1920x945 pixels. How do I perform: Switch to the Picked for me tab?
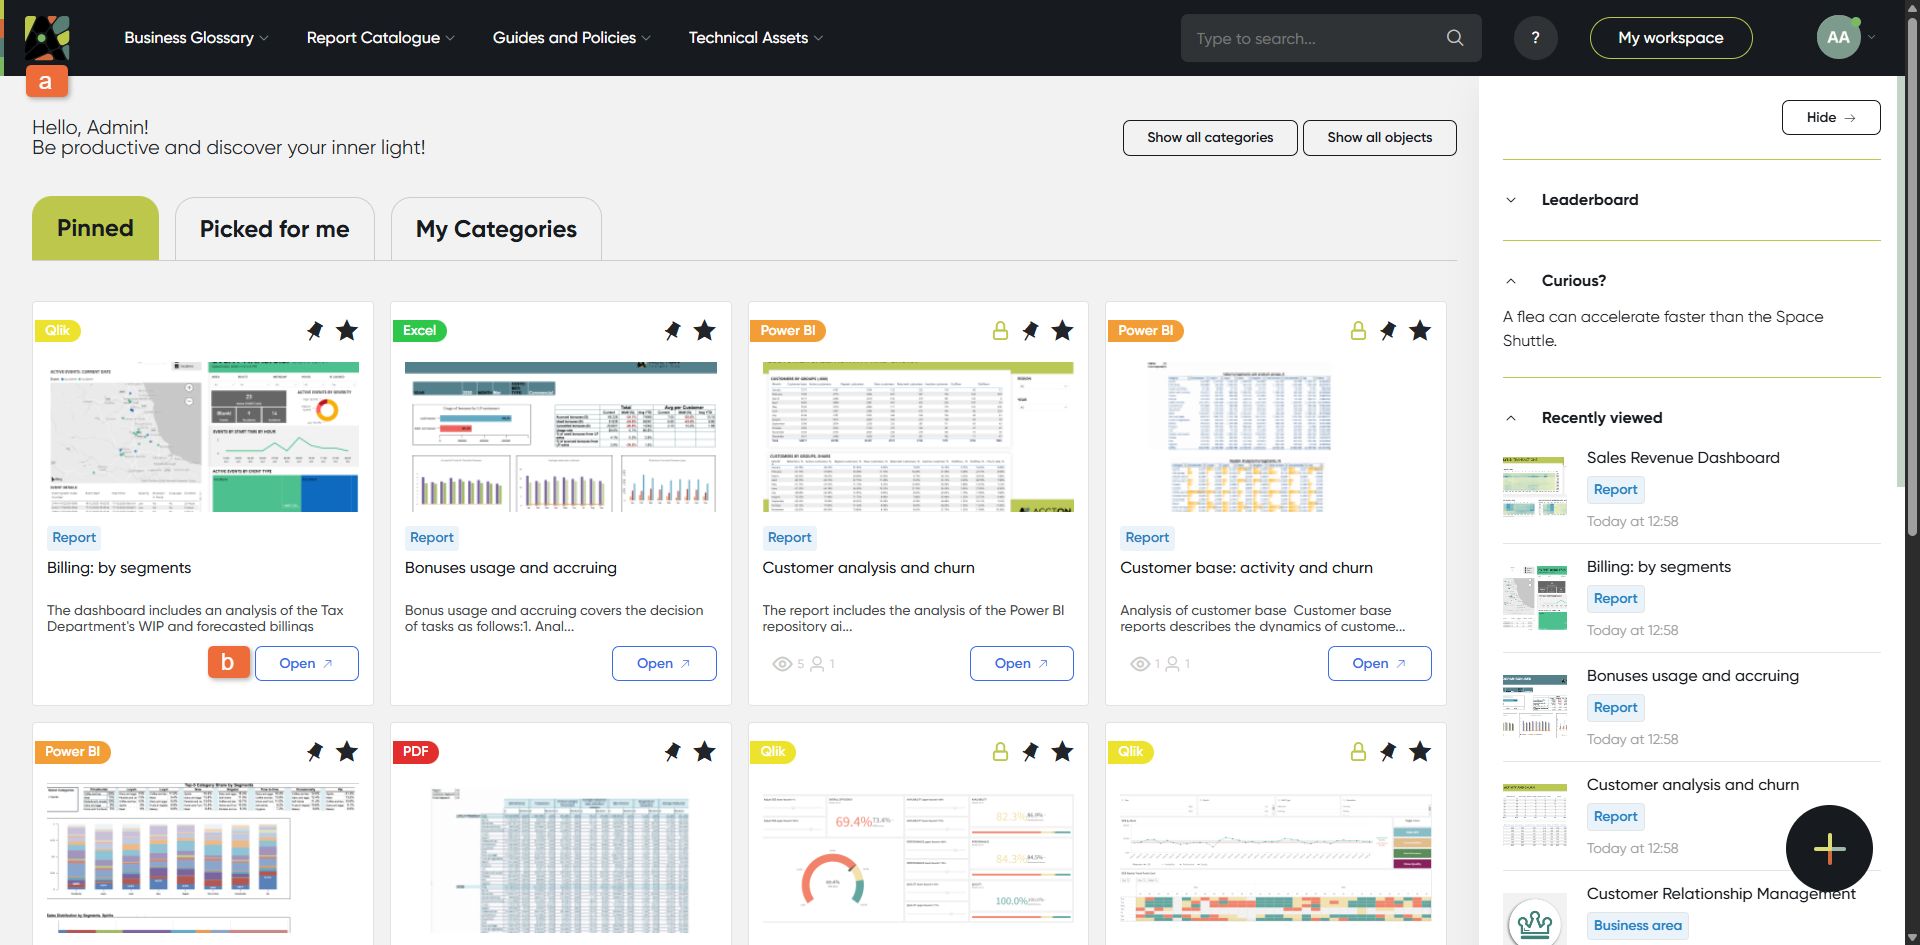coord(274,229)
